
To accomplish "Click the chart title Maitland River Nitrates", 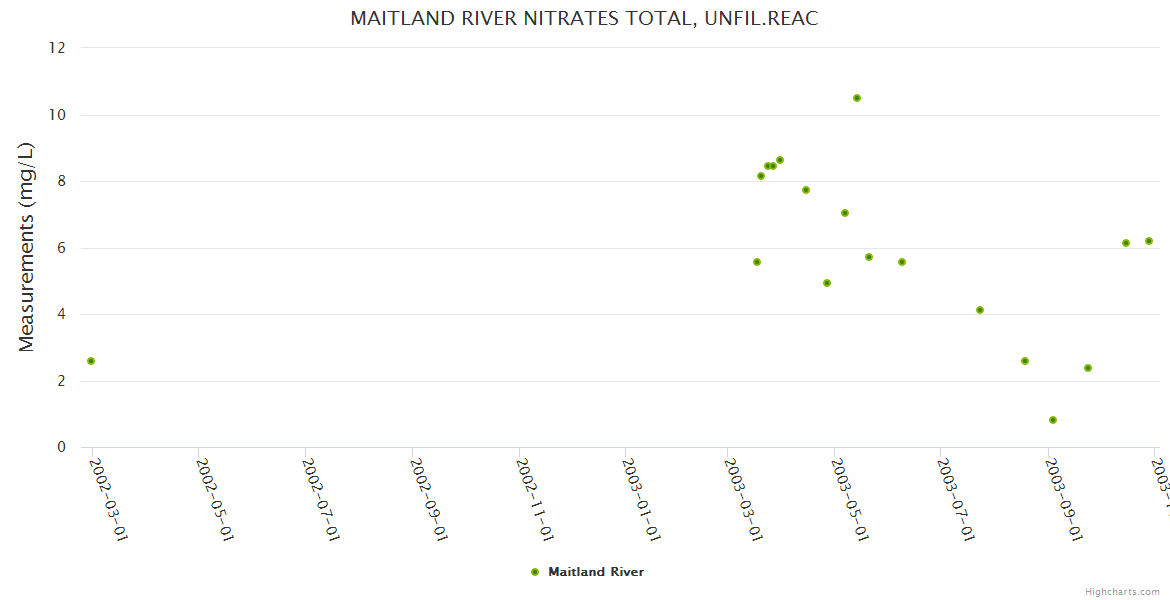I will point(584,19).
